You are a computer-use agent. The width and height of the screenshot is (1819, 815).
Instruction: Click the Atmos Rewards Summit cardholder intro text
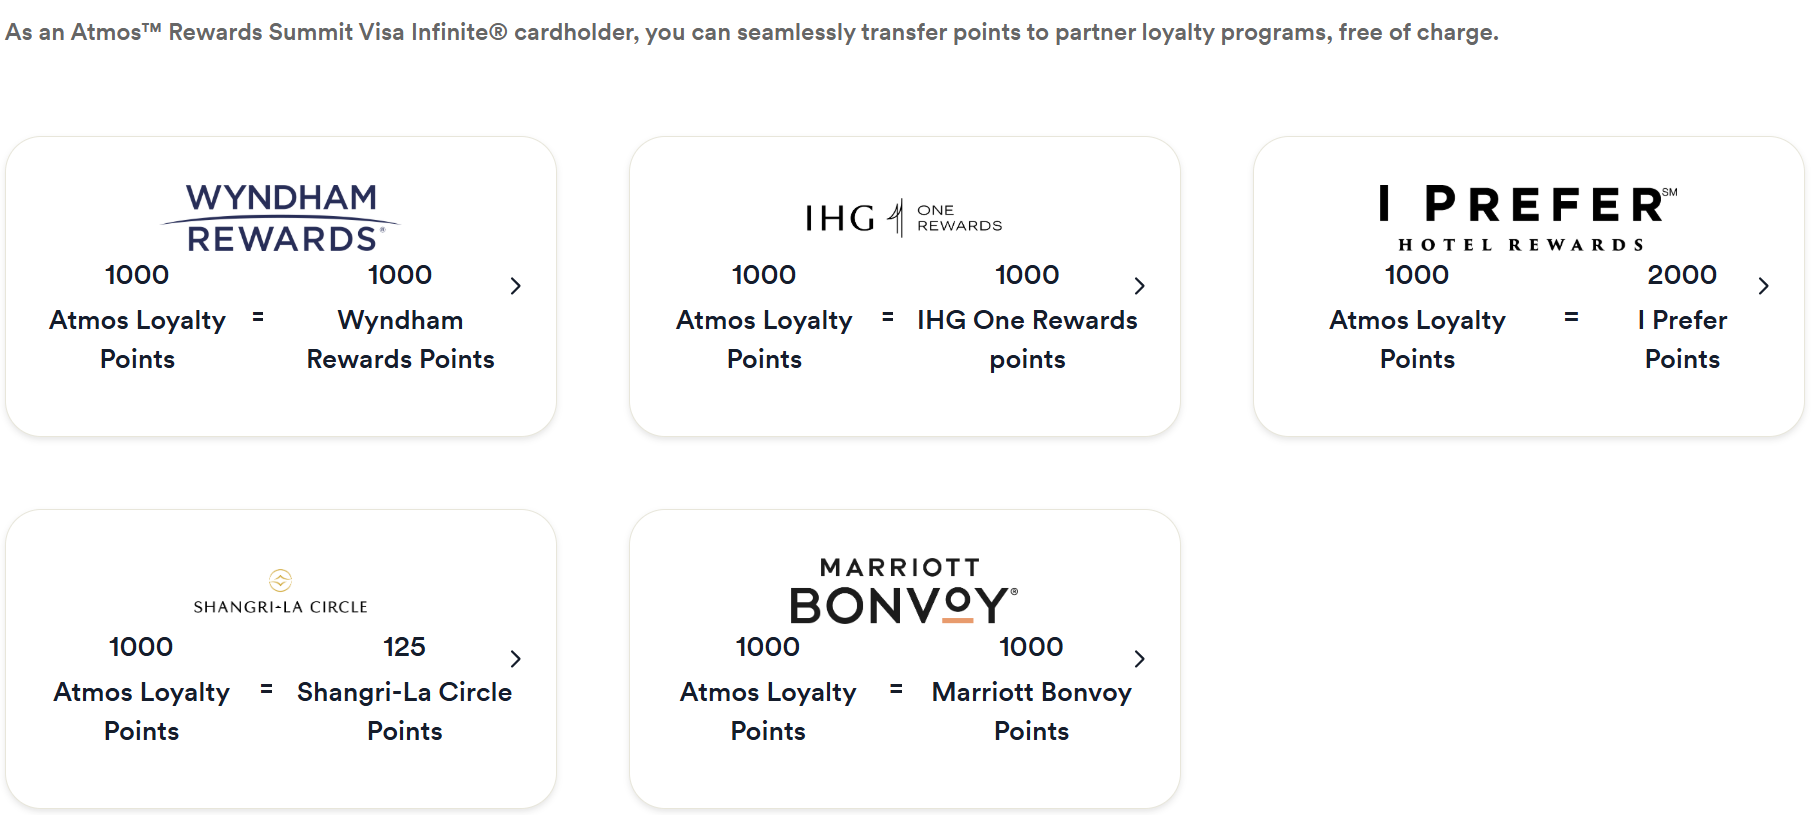[x=752, y=32]
